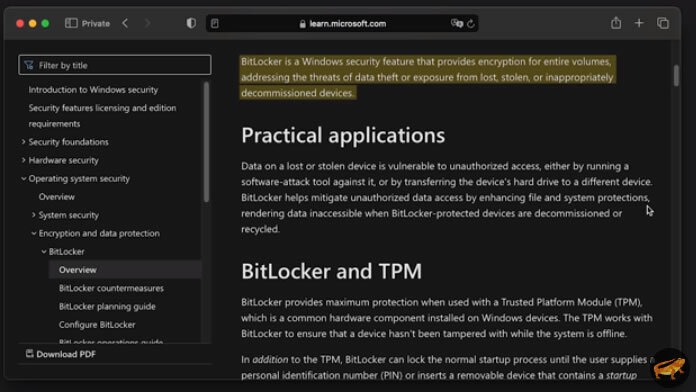Open the Share icon in the toolbar

(616, 23)
